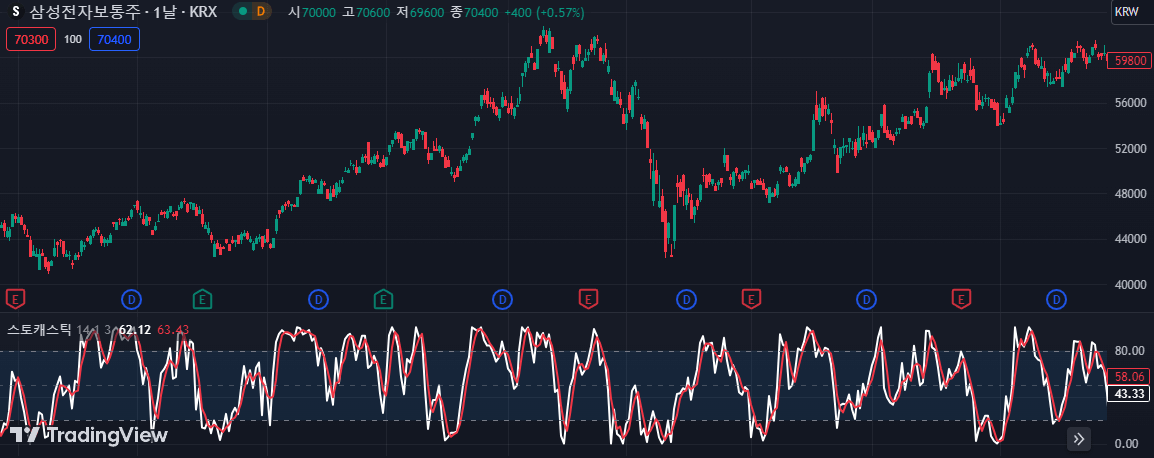The image size is (1154, 458).
Task: Click the 시70000 open value
Action: tap(311, 13)
